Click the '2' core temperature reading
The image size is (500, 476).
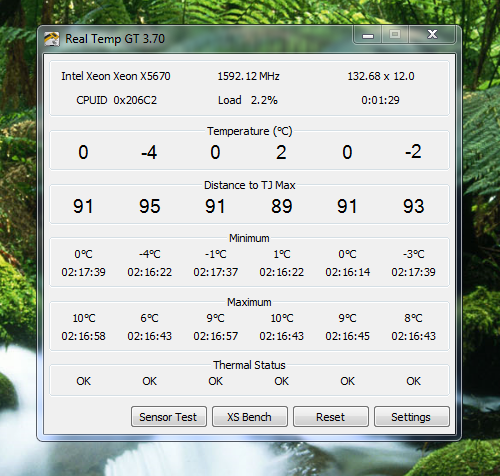coord(281,152)
